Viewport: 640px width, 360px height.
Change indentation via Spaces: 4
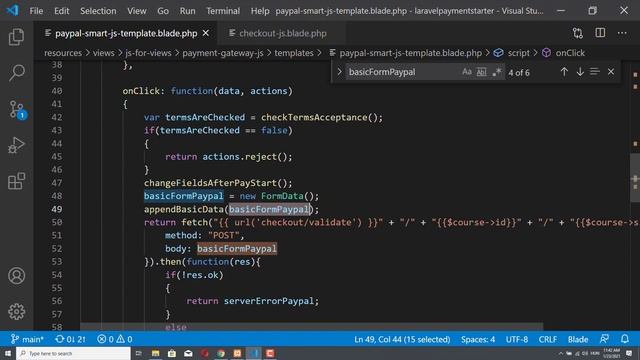(478, 339)
